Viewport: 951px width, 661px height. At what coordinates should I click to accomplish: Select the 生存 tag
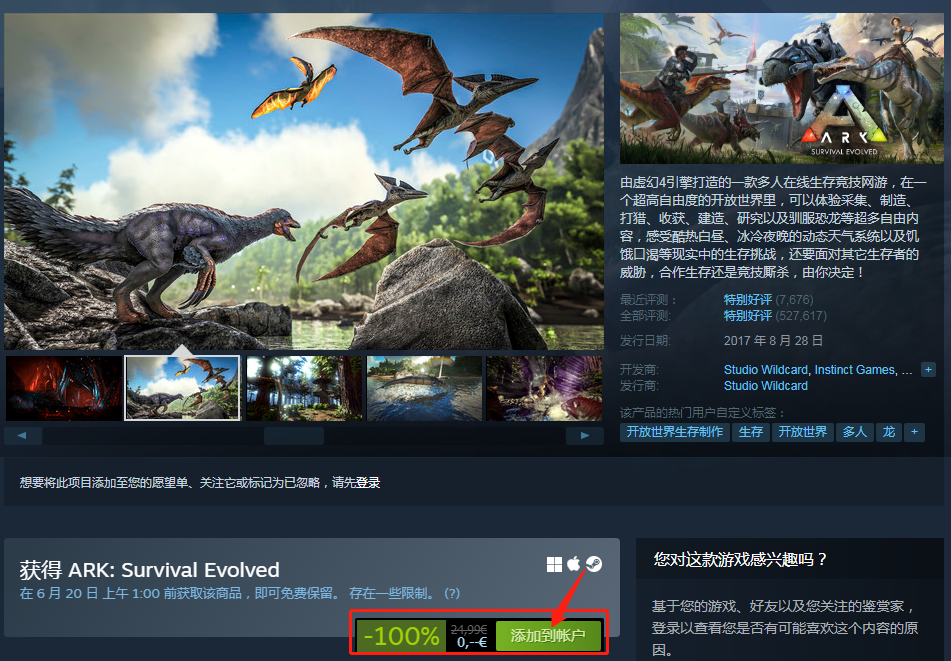tap(751, 432)
